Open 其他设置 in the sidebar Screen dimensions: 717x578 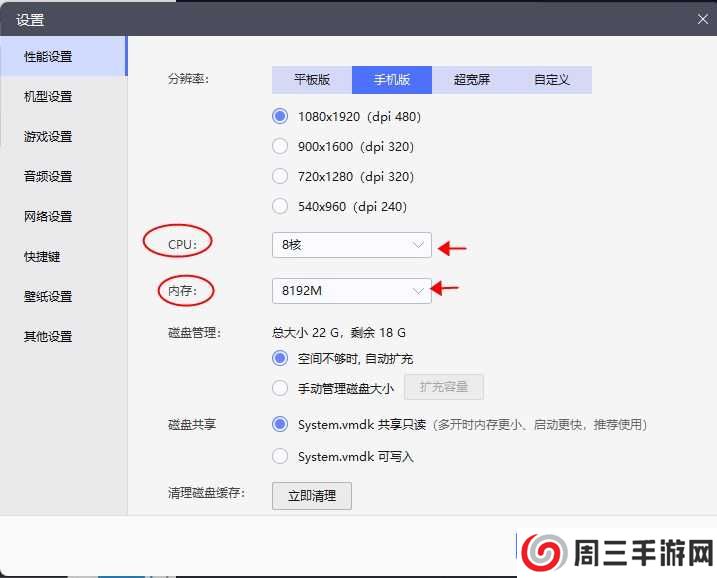pyautogui.click(x=48, y=337)
